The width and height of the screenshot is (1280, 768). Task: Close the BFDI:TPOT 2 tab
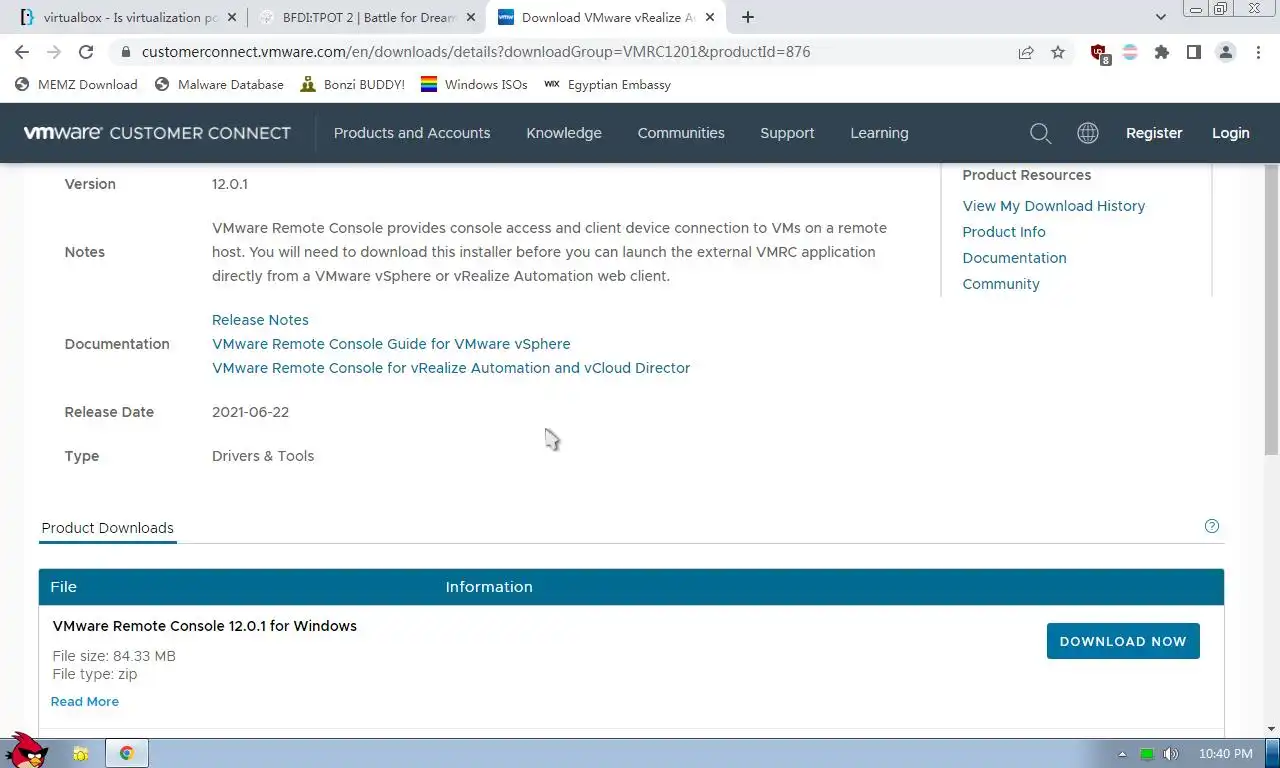coord(471,17)
